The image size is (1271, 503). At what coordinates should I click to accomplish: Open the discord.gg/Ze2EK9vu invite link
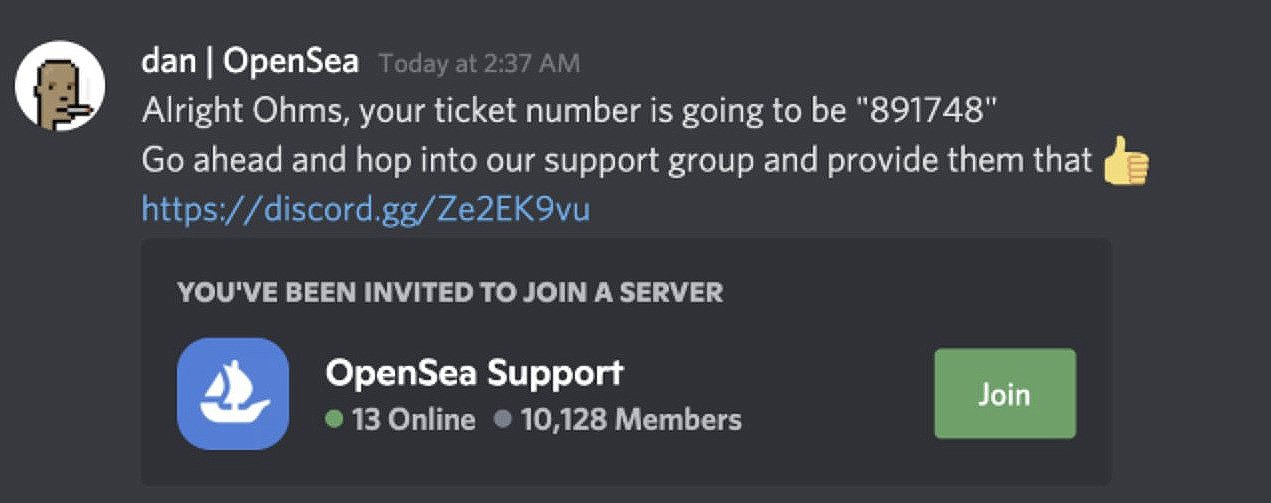(365, 209)
